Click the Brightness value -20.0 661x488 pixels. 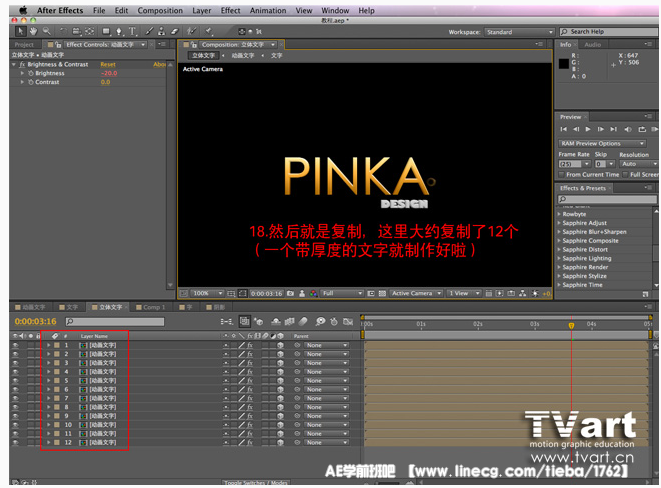click(x=109, y=73)
